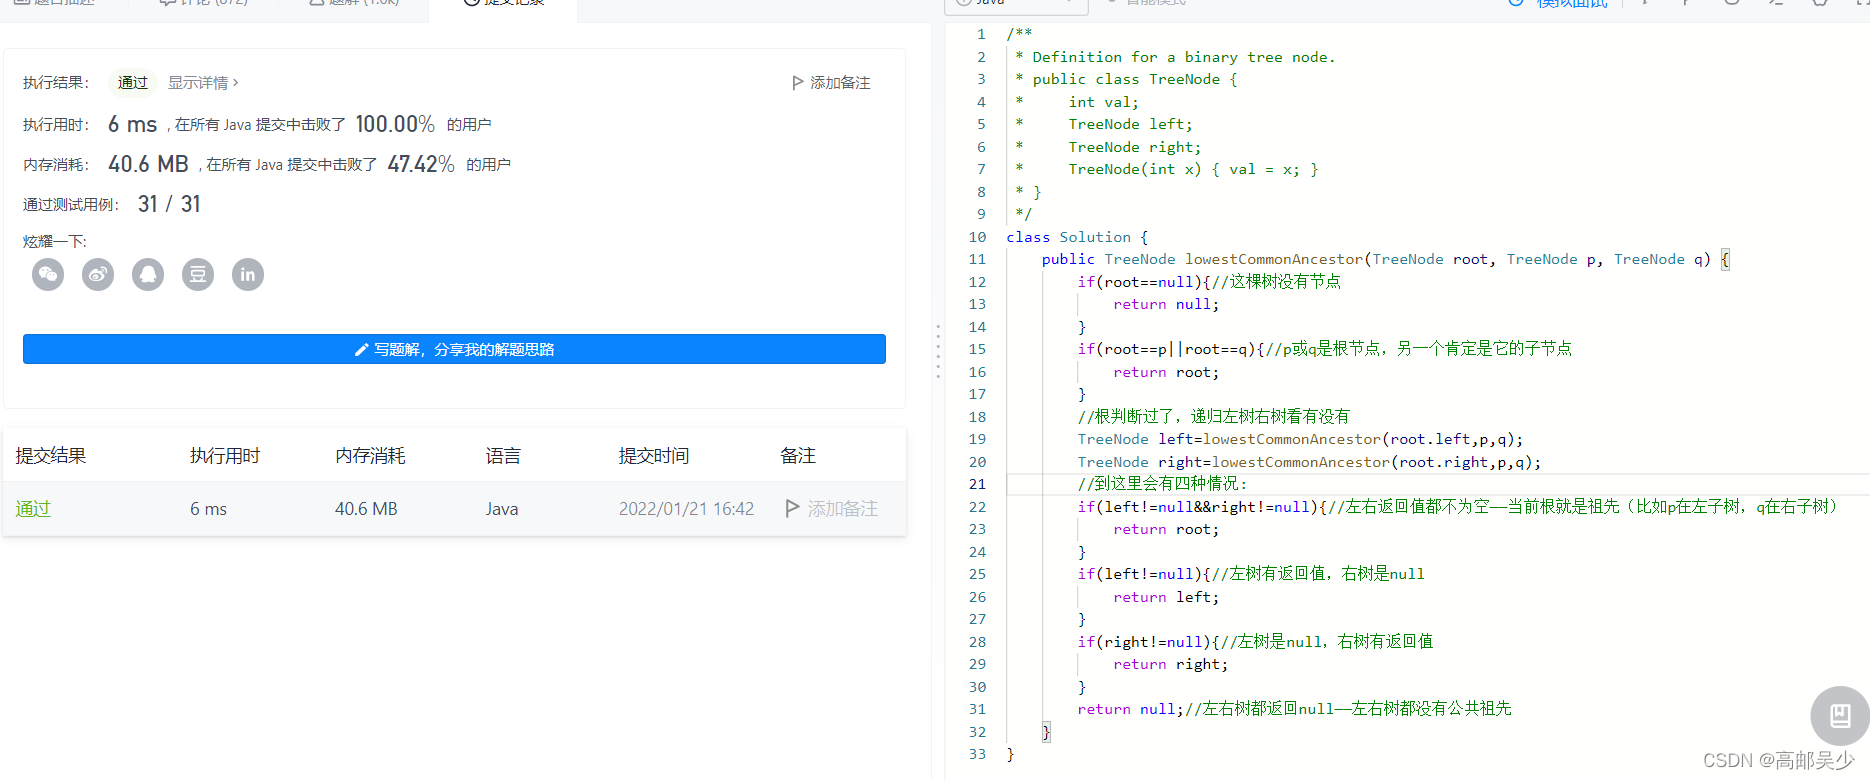Click the 炫耀一下 label
1870x780 pixels.
point(55,241)
